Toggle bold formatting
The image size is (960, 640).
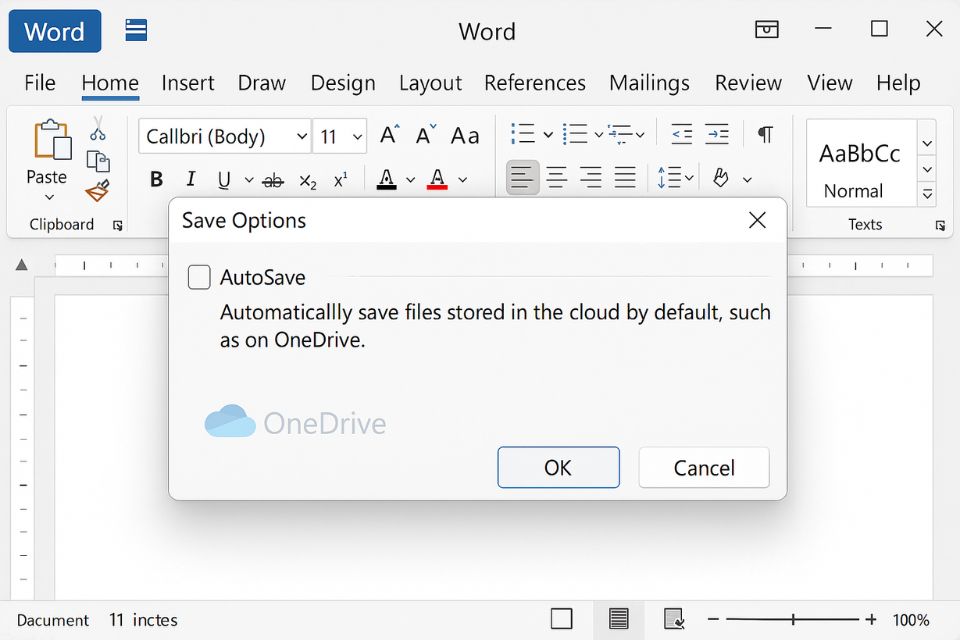pos(156,178)
